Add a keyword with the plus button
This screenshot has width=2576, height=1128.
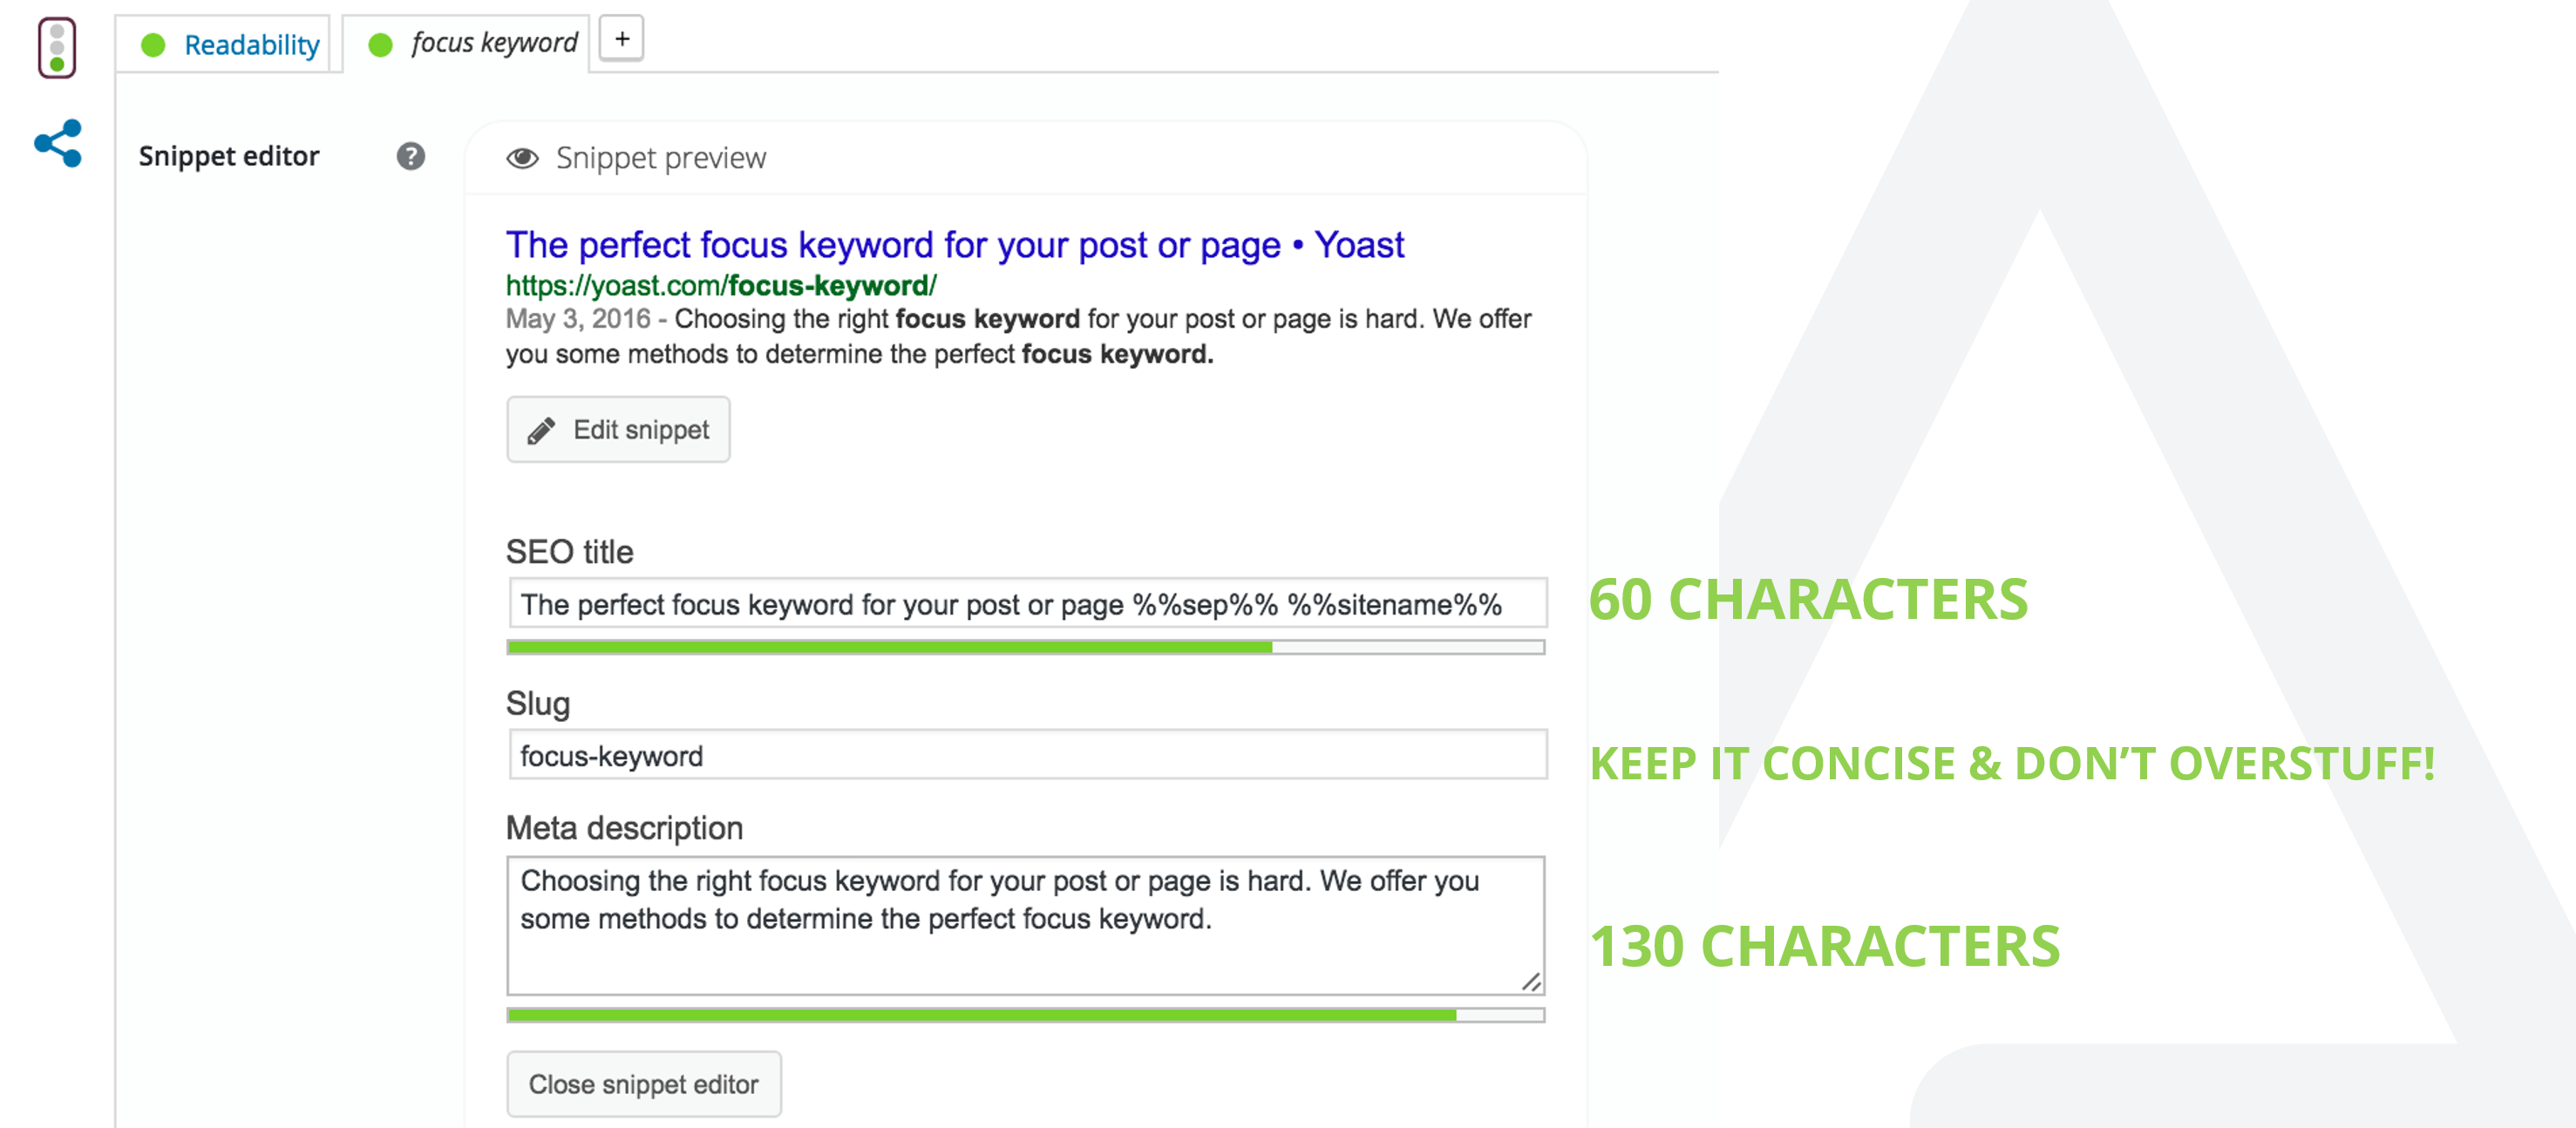coord(622,39)
